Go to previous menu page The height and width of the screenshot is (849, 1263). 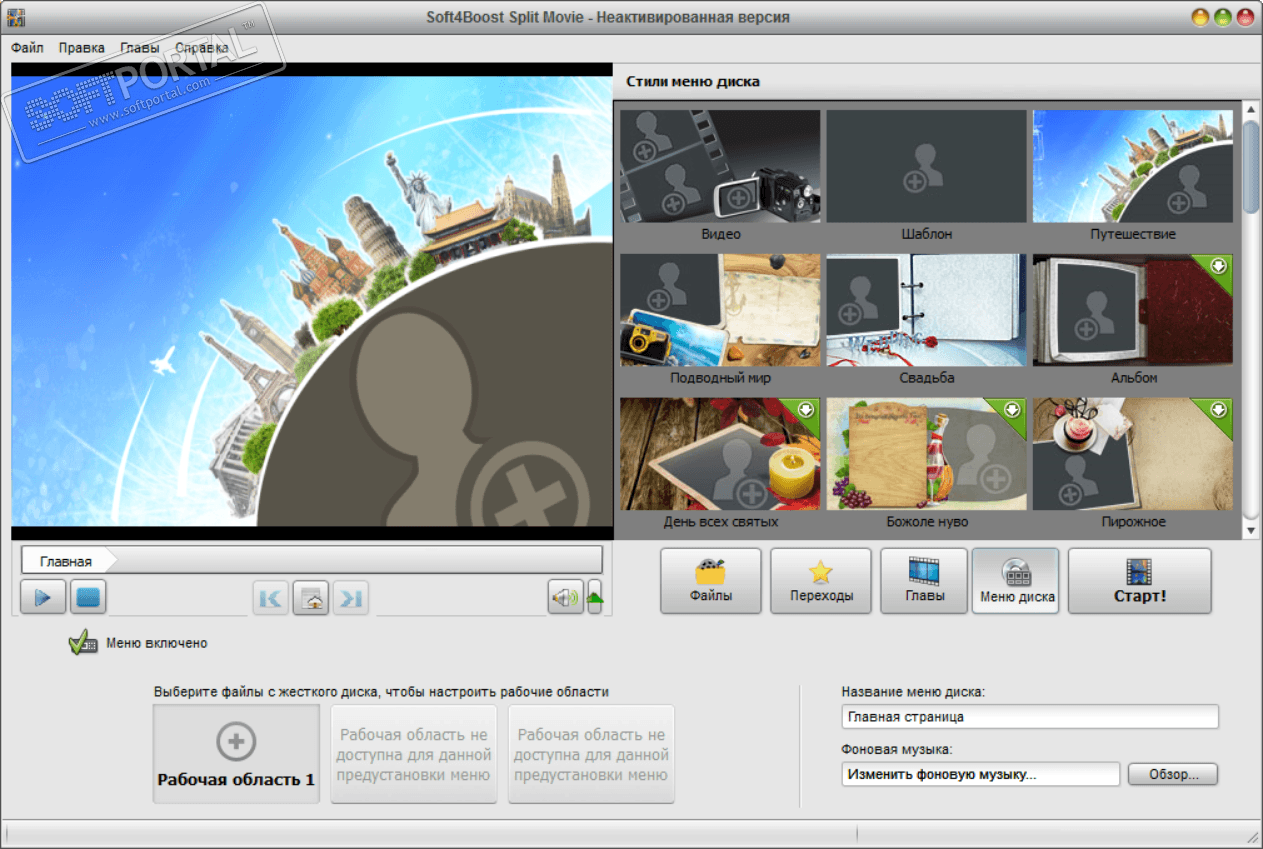pyautogui.click(x=270, y=599)
